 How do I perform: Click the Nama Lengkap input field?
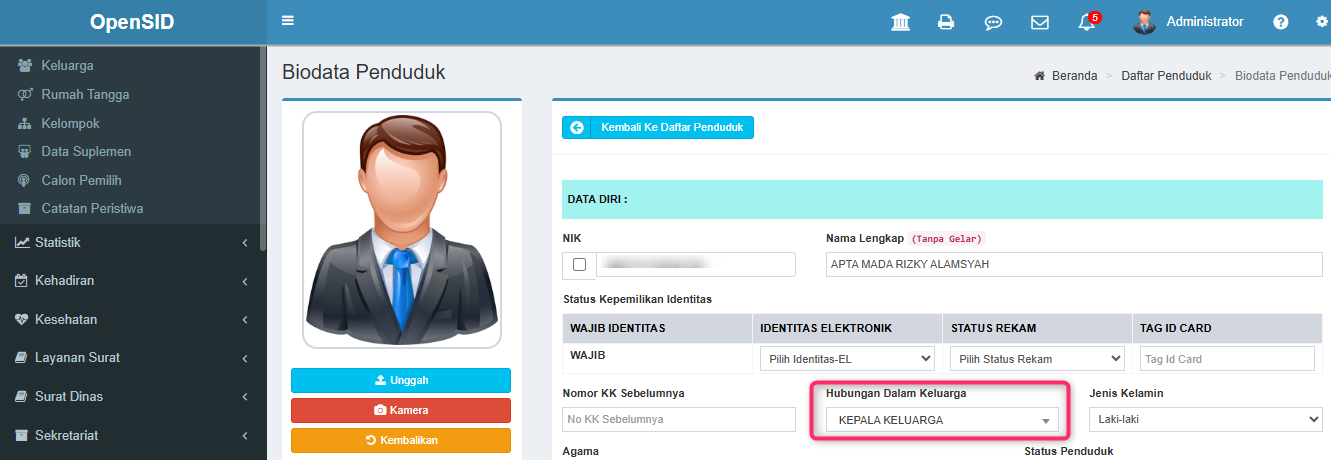[1073, 265]
